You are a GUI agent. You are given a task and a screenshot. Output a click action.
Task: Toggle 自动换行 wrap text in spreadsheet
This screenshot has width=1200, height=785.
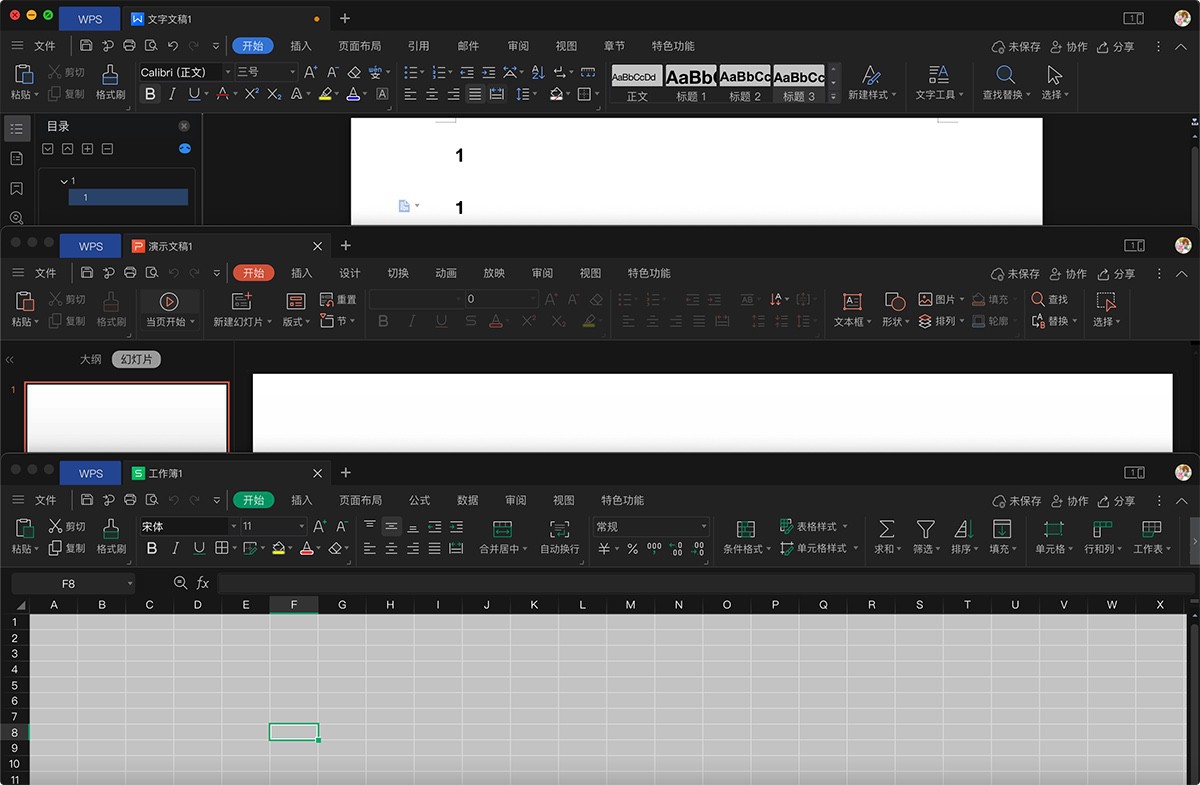click(560, 529)
